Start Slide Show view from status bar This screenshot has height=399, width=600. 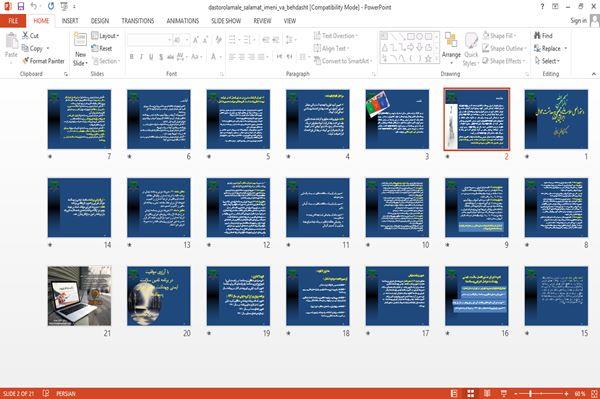504,393
